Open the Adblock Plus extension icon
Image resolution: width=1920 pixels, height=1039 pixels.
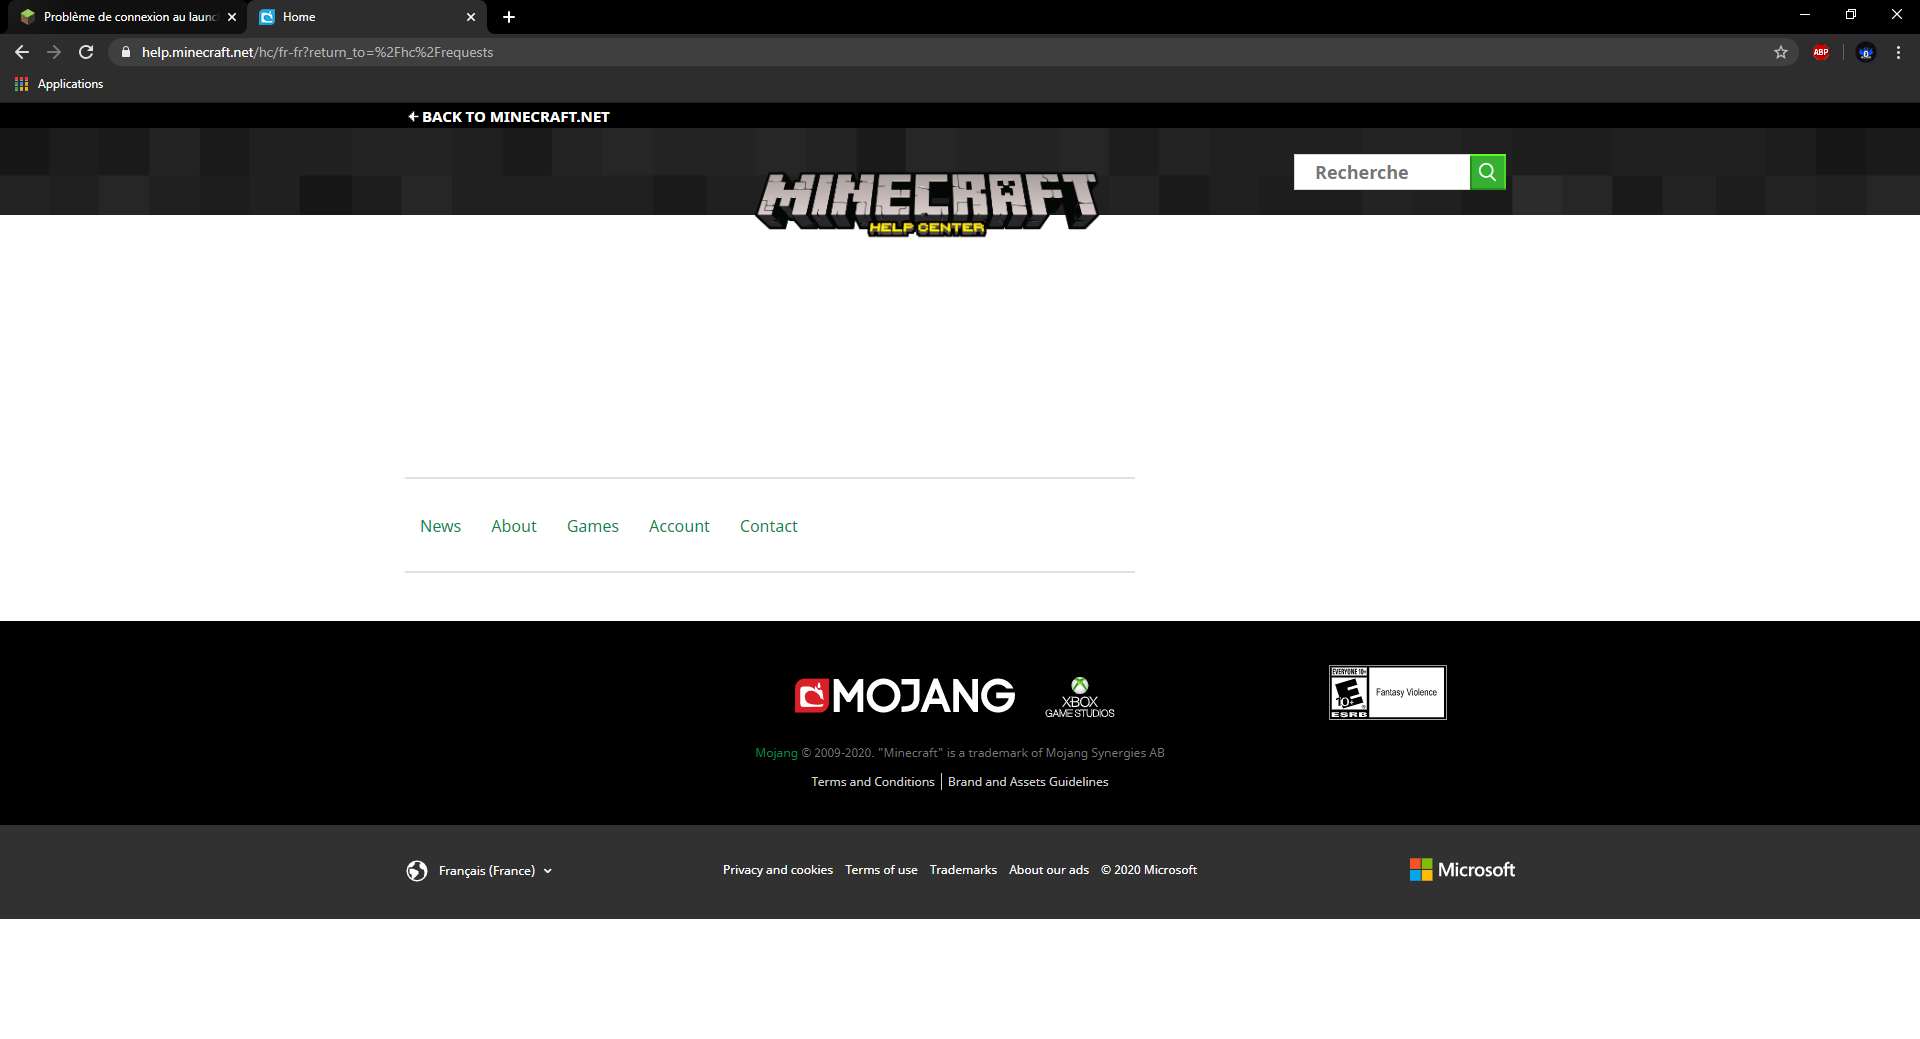(1821, 52)
